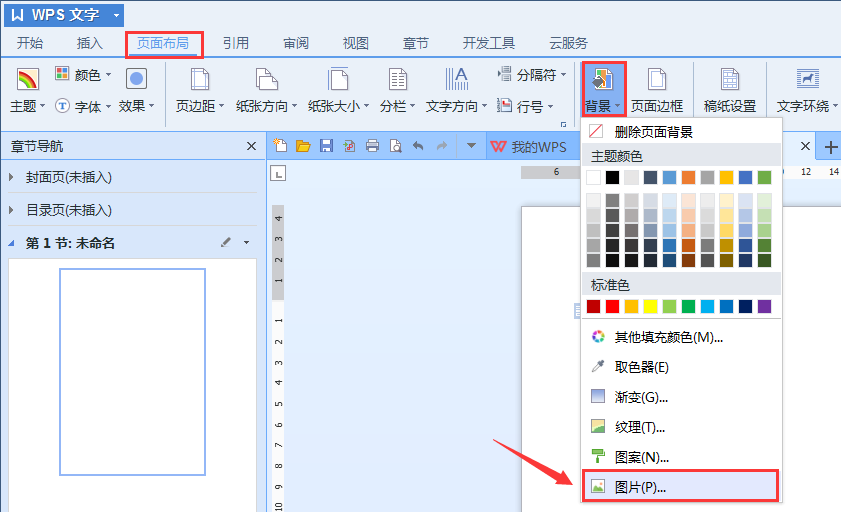Viewport: 841px width, 512px height.
Task: Open the 主题 (Theme) gallery
Action: [27, 91]
